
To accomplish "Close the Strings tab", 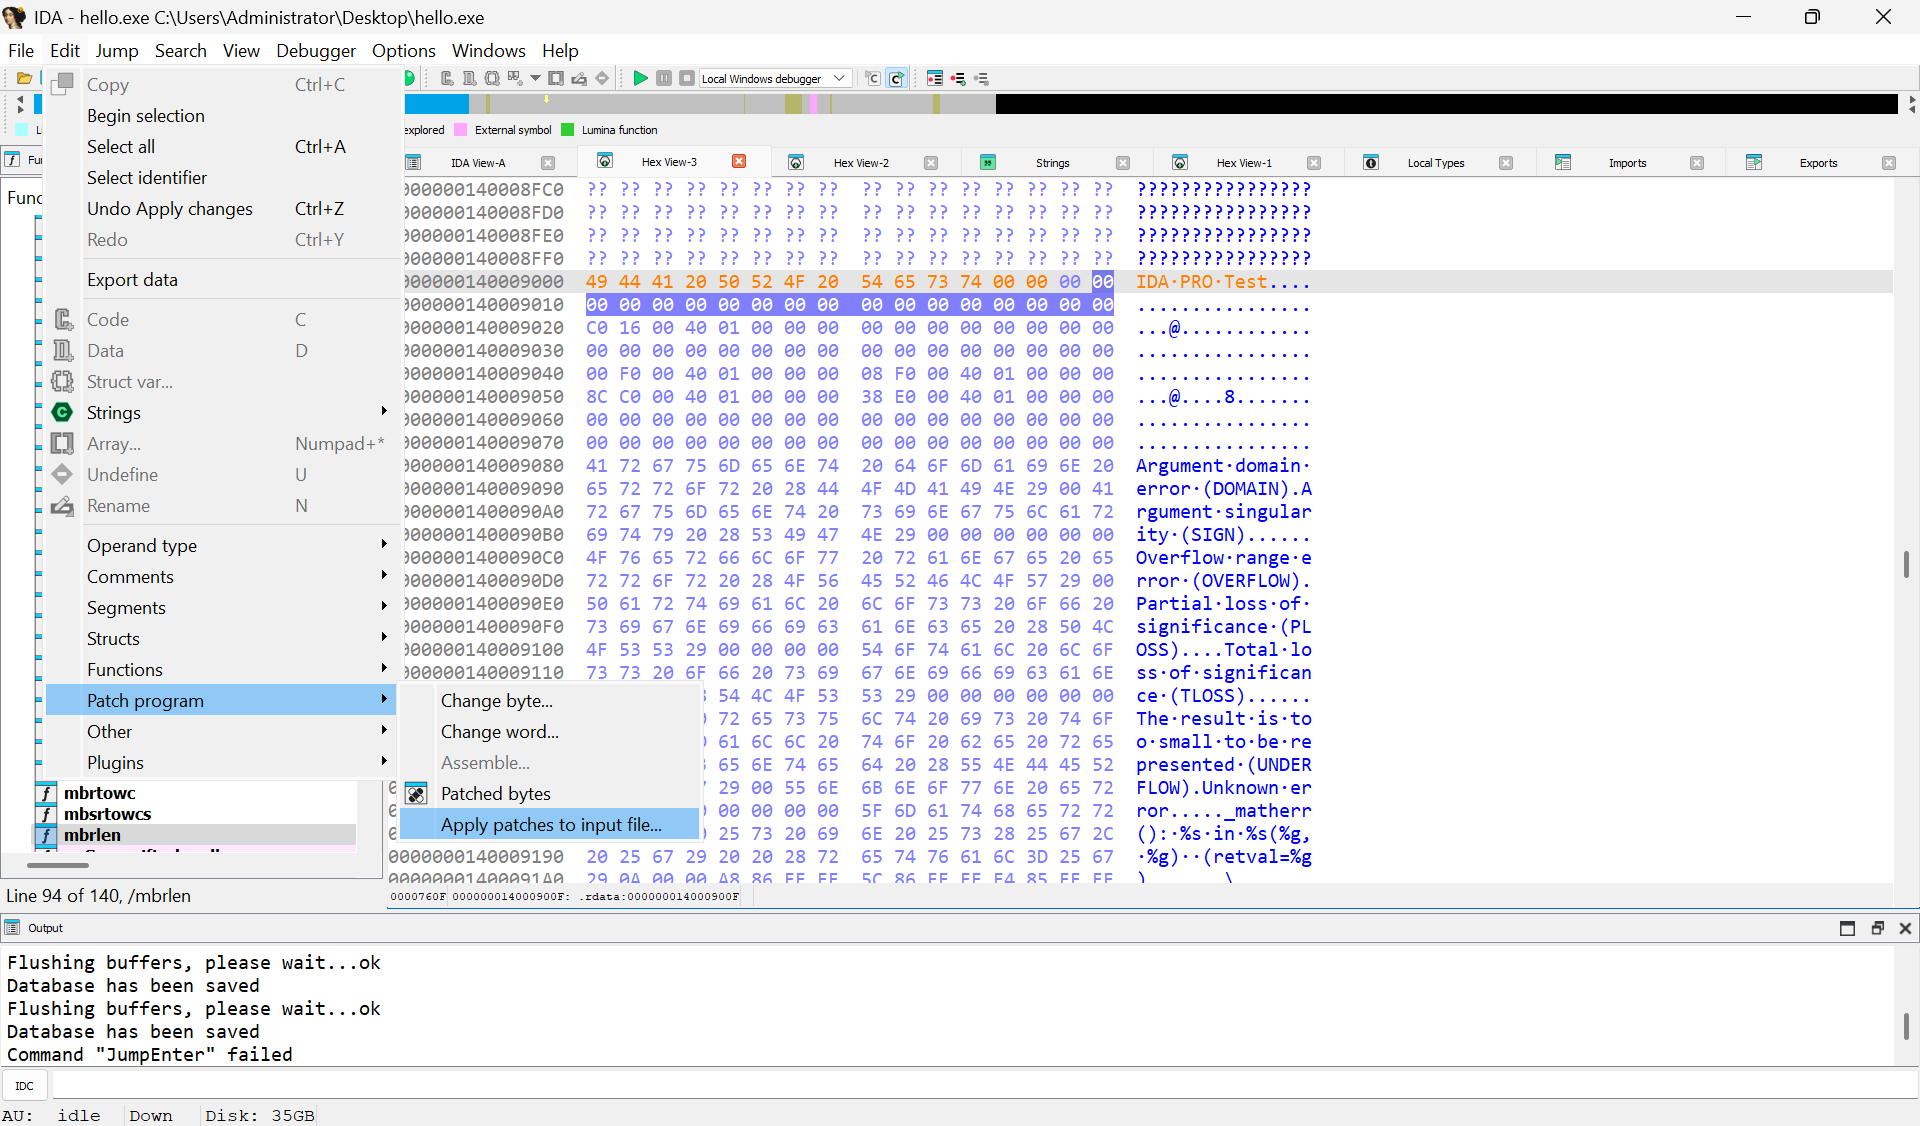I will pyautogui.click(x=1122, y=163).
